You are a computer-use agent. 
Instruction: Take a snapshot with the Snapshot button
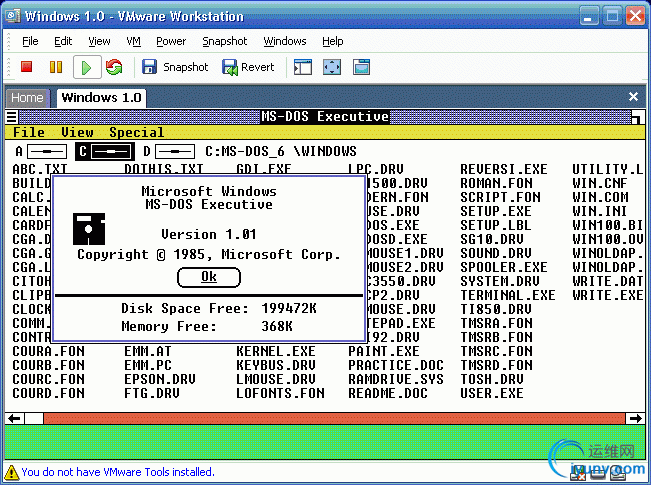tap(175, 67)
